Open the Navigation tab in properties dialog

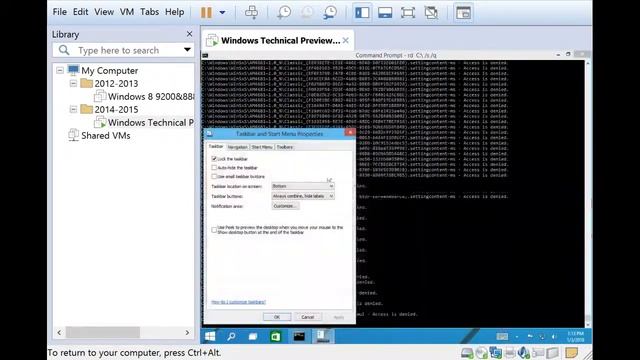coord(238,147)
